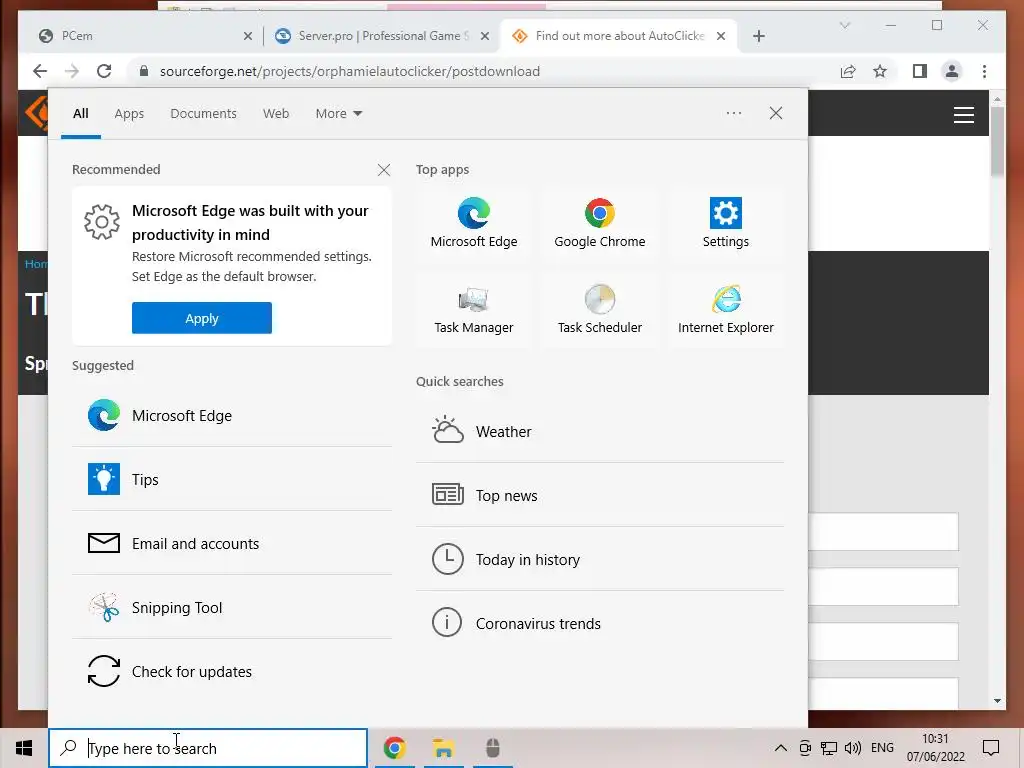Click the Chrome address bar URL
Screen dimensions: 1024x768
(x=349, y=71)
